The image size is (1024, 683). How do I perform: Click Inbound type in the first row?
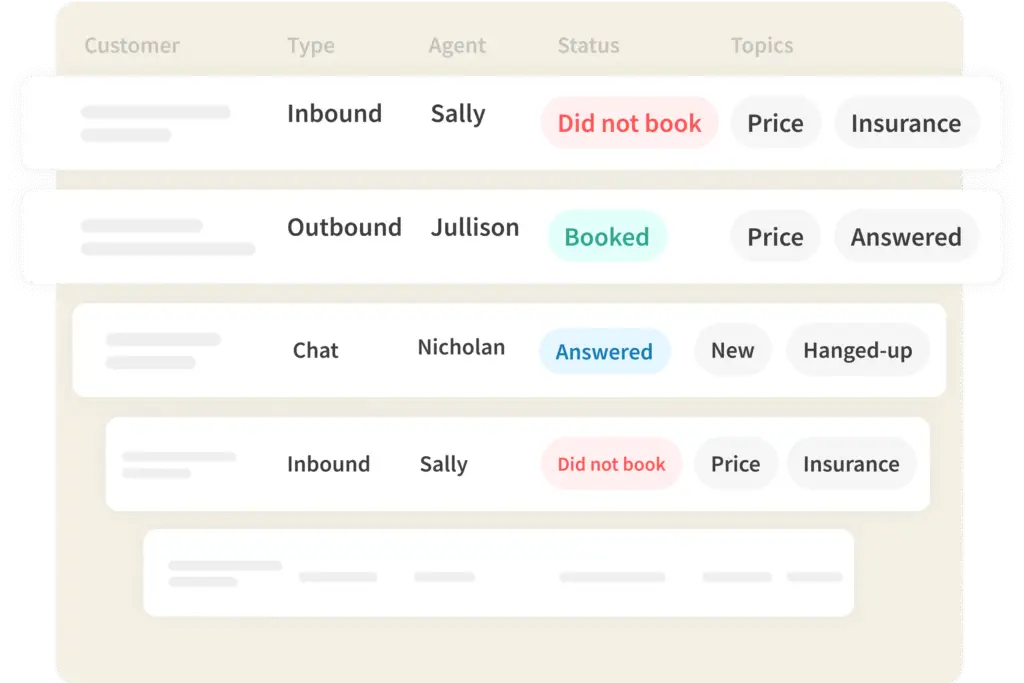pyautogui.click(x=334, y=114)
